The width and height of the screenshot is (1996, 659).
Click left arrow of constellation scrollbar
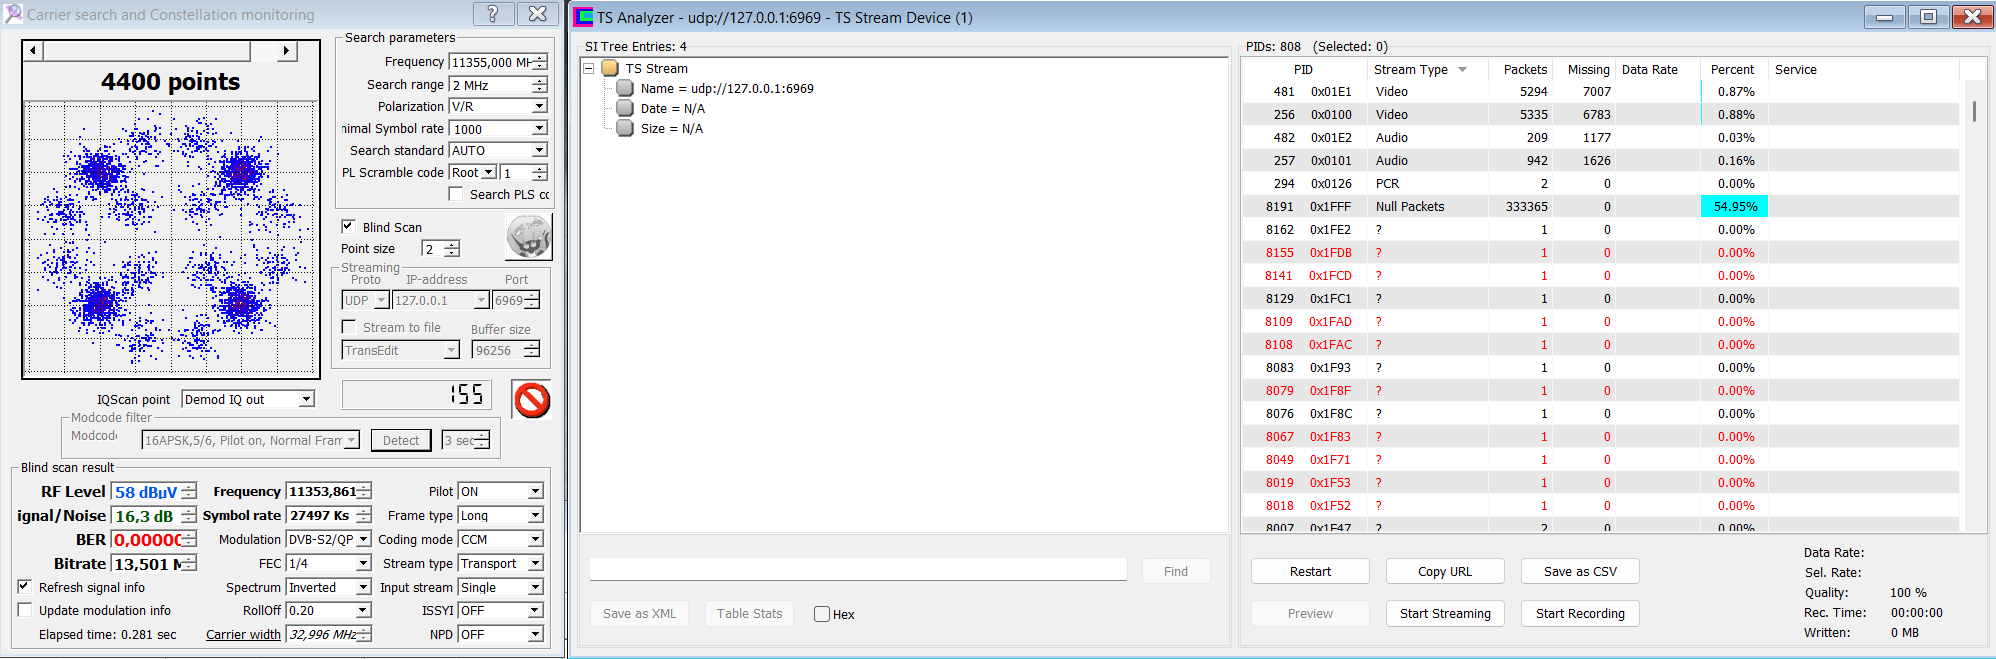[x=33, y=50]
